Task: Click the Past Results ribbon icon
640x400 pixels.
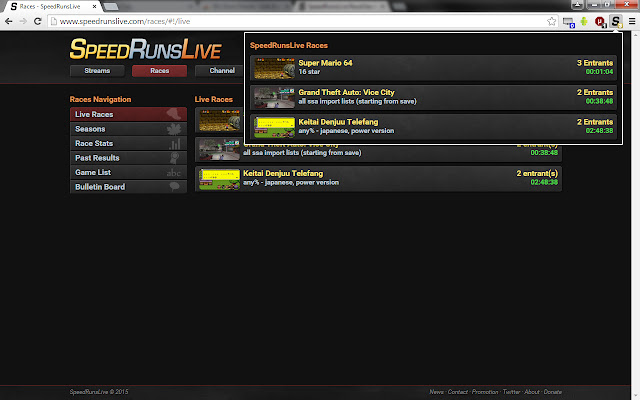Action: click(175, 158)
